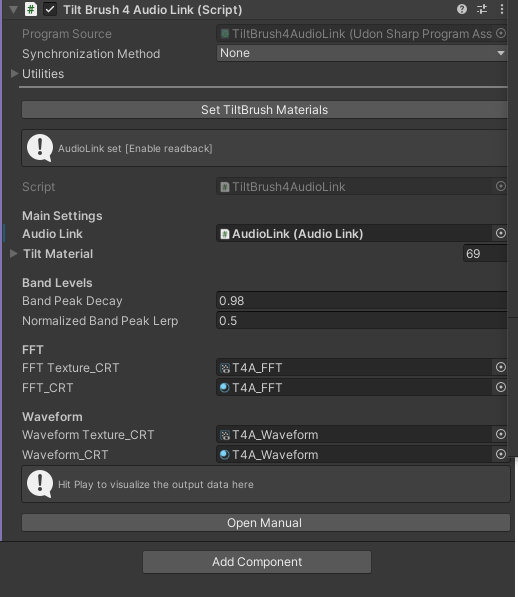Click the Tilt Material label
This screenshot has height=597, width=518.
58,254
